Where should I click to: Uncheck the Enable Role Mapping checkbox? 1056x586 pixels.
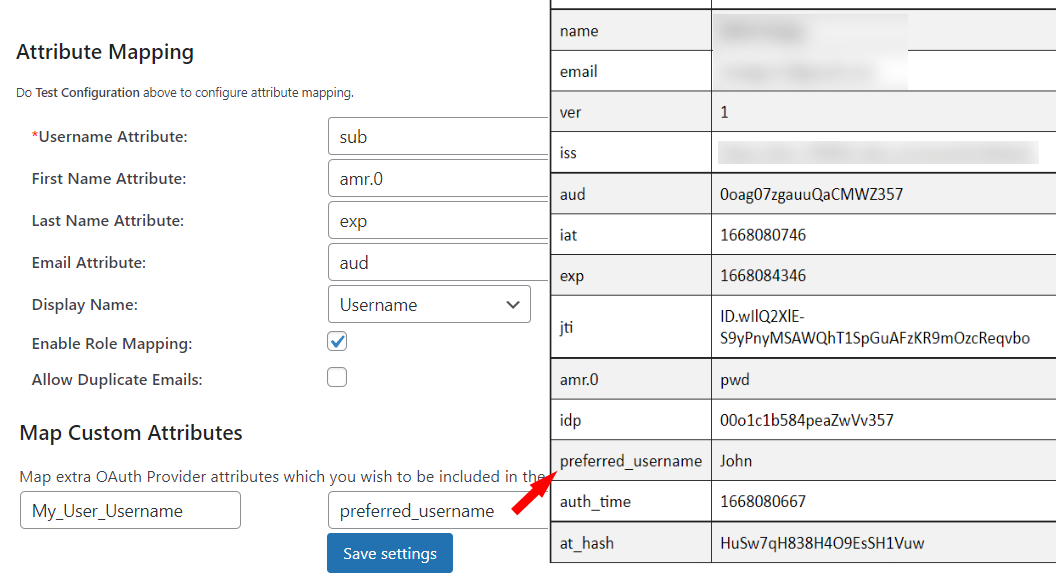coord(337,341)
